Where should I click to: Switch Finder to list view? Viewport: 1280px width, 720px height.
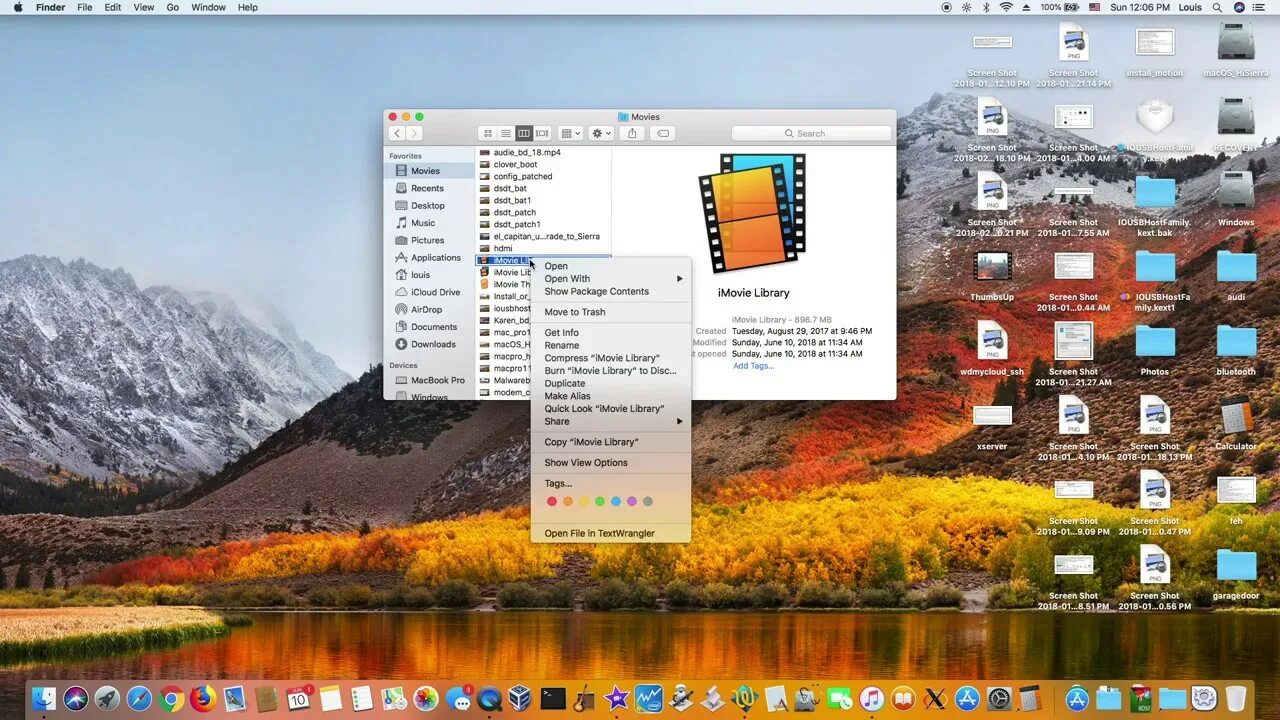tap(505, 133)
